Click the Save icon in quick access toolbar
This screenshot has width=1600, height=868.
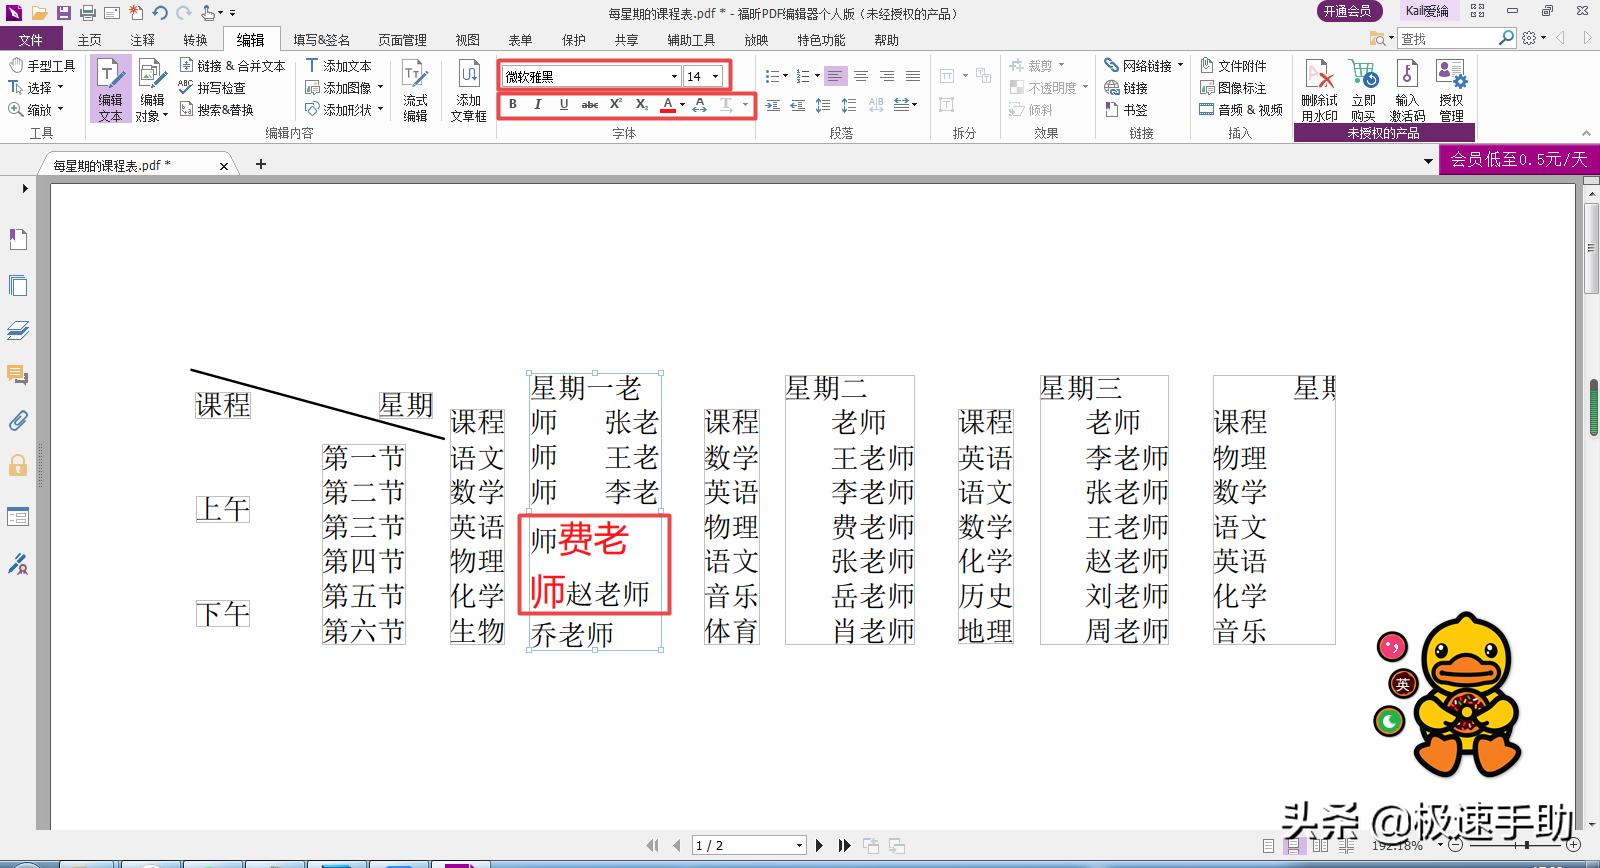point(64,13)
